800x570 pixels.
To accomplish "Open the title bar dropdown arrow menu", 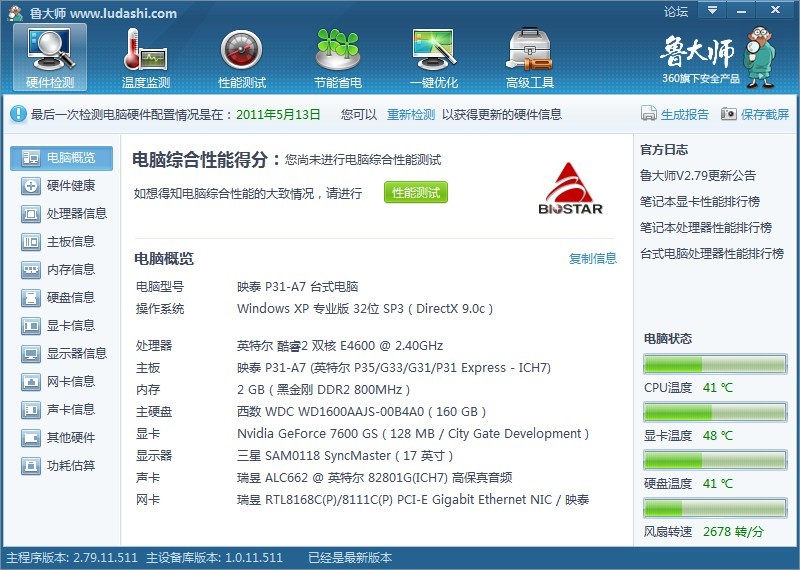I will click(x=712, y=10).
